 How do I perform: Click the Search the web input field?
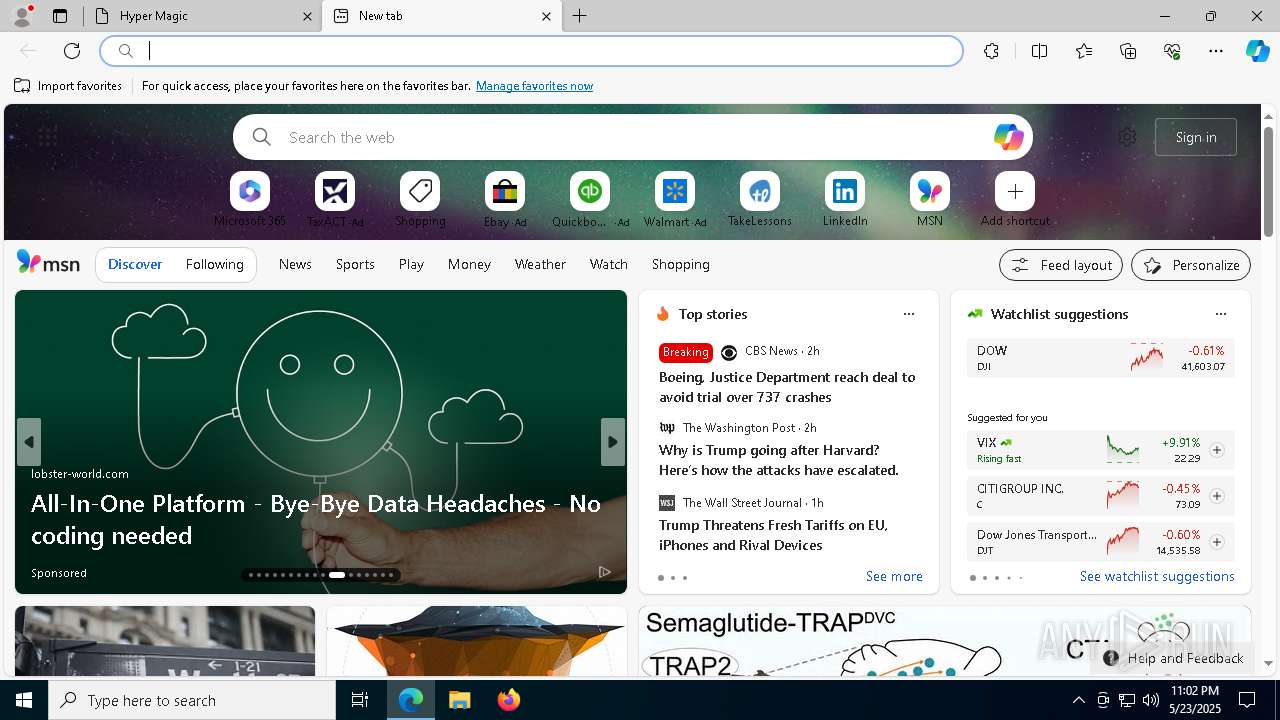(632, 137)
